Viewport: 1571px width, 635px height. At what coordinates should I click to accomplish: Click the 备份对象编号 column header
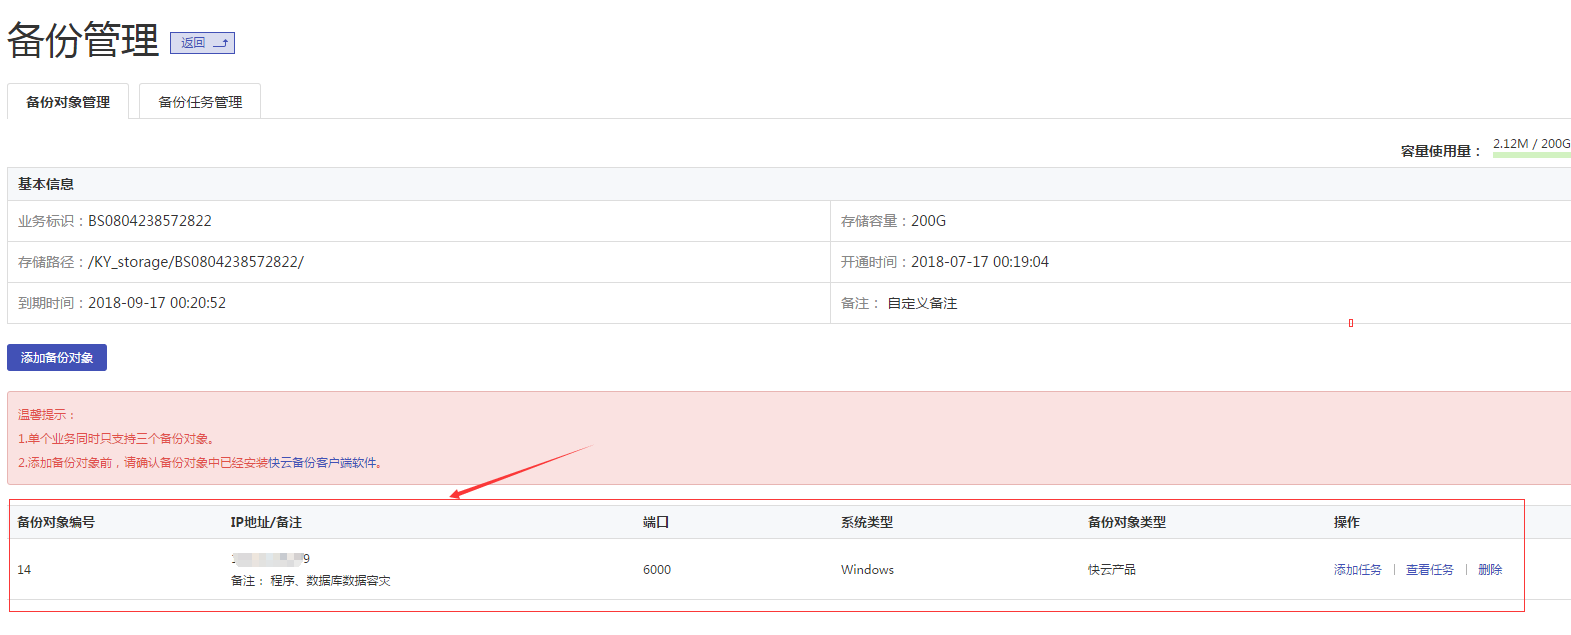(x=56, y=522)
